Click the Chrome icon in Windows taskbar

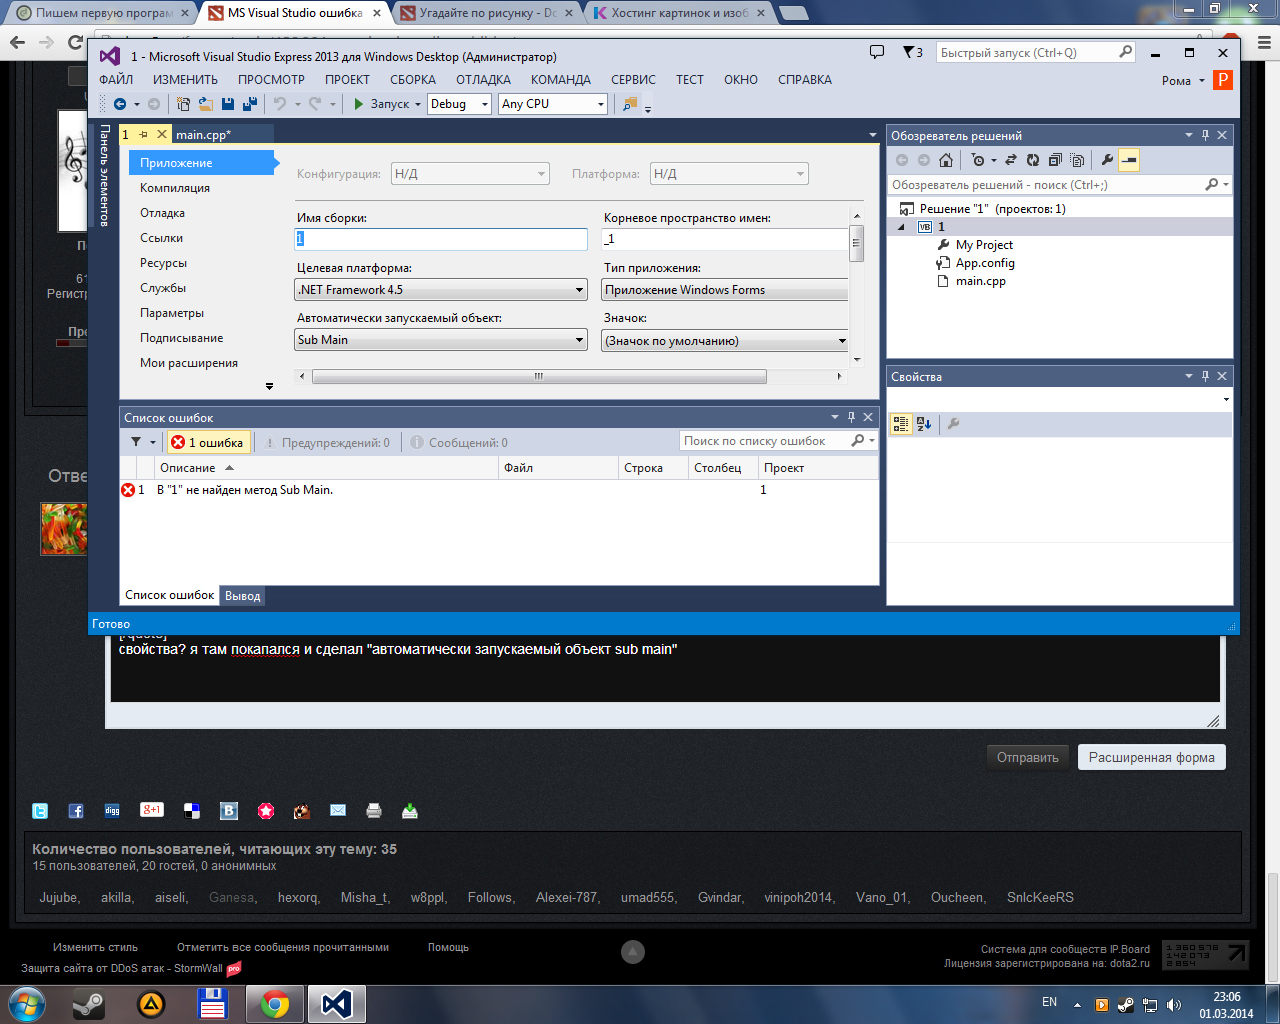(x=275, y=1003)
